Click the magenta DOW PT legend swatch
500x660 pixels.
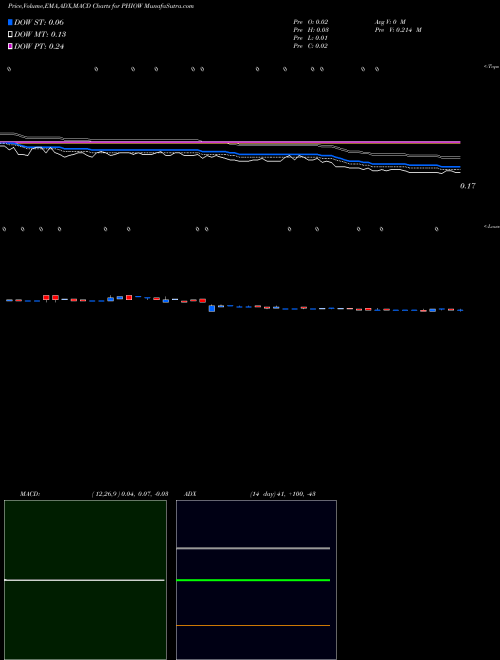pyautogui.click(x=10, y=47)
